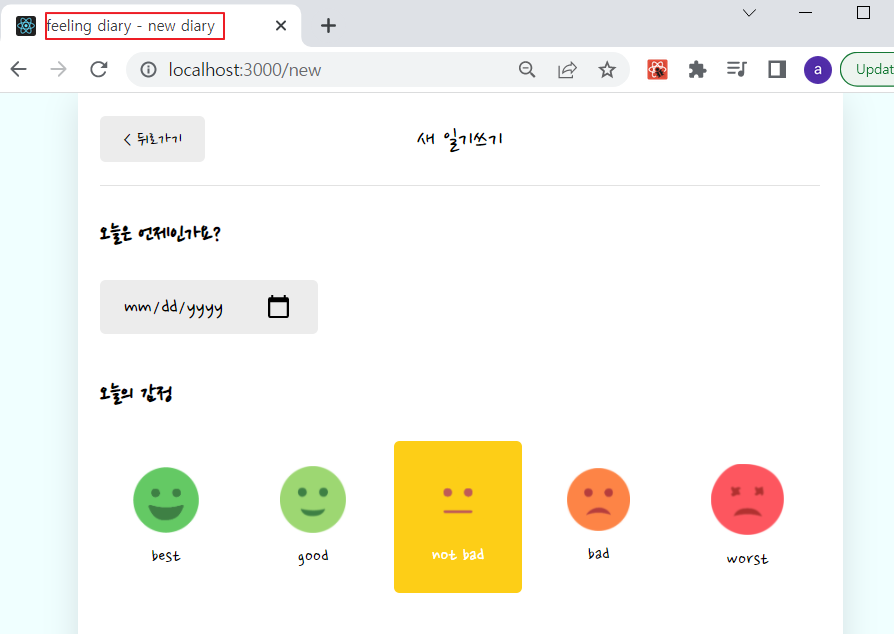Image resolution: width=894 pixels, height=634 pixels.
Task: Click the React favicon on the tab
Action: pyautogui.click(x=26, y=26)
